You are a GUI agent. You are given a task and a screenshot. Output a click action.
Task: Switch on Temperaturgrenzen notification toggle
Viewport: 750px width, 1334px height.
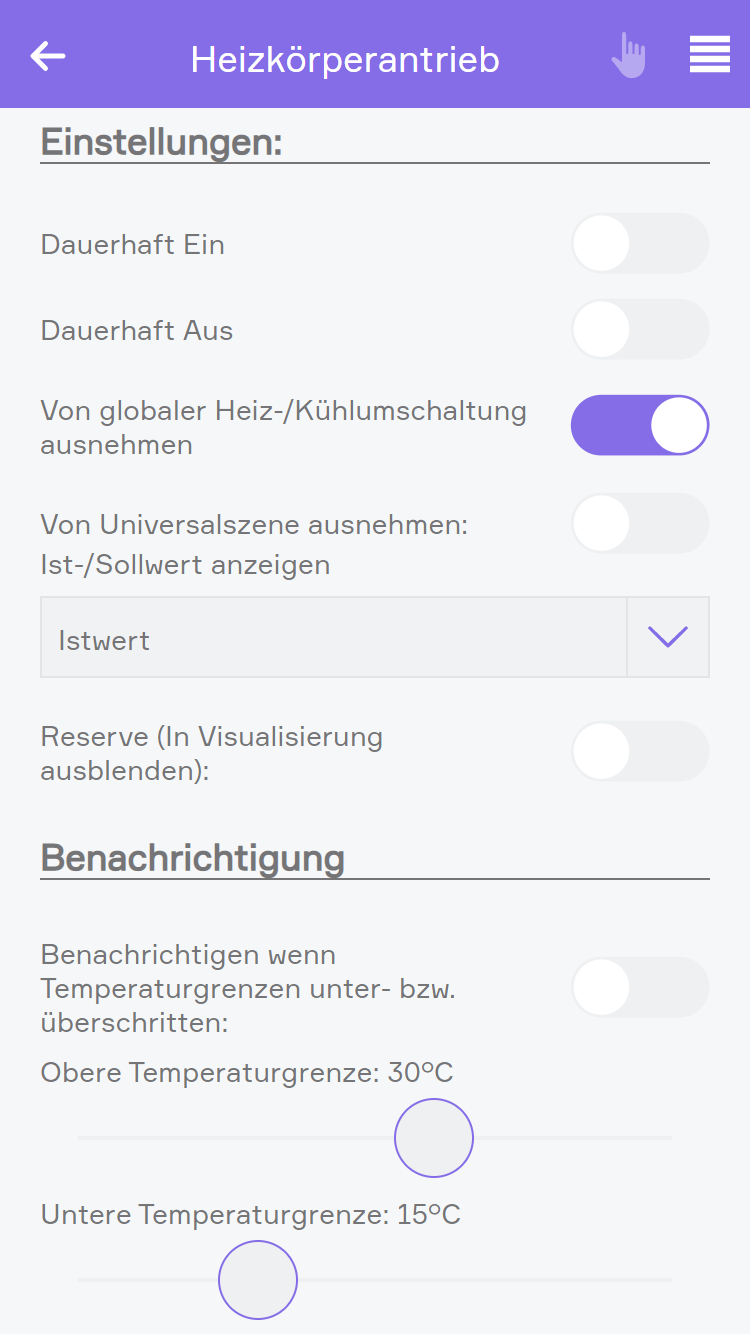click(639, 987)
